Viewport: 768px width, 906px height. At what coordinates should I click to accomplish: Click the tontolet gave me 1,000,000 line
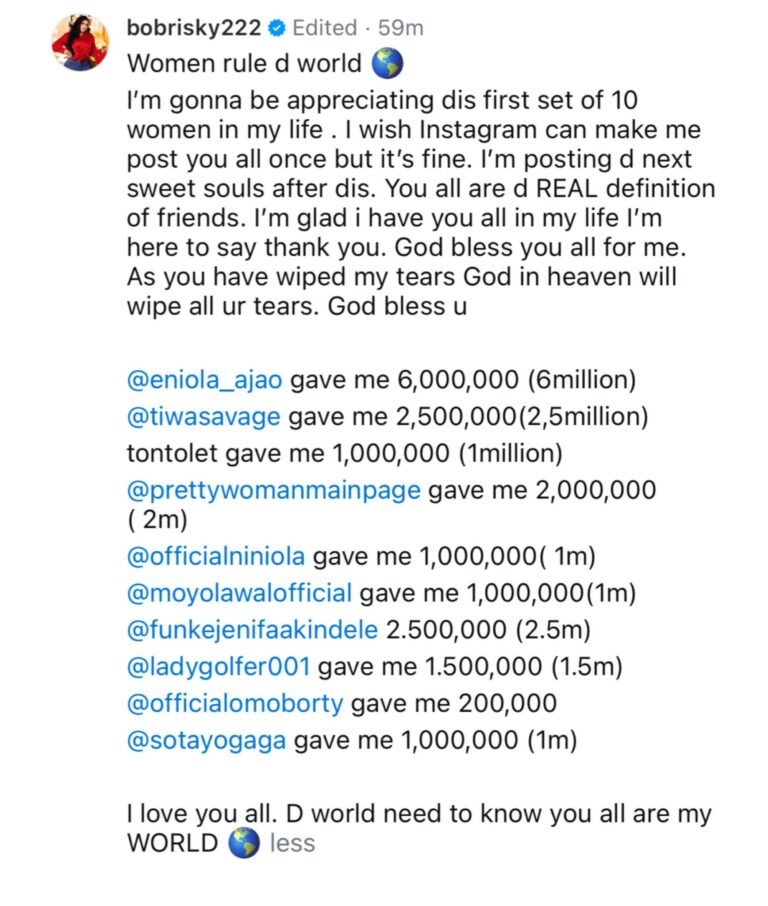(344, 453)
